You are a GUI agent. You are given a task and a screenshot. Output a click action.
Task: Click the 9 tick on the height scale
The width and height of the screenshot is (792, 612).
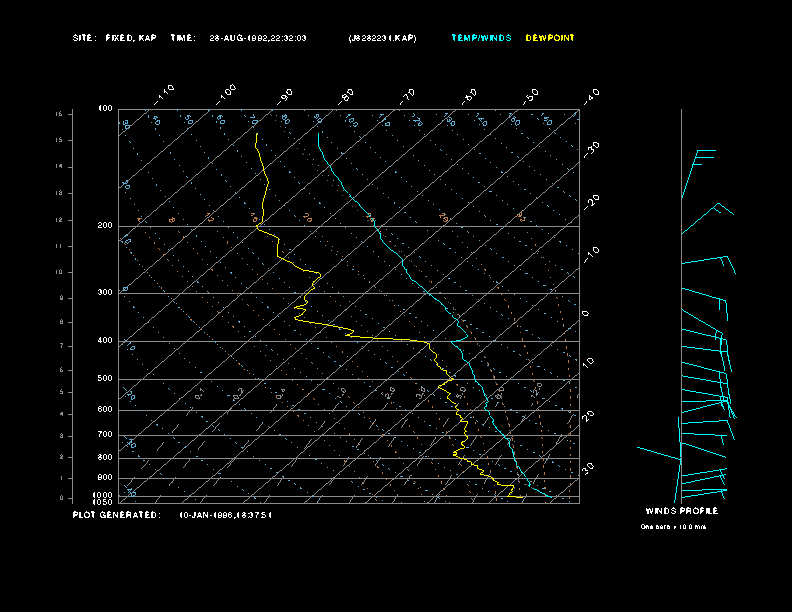click(62, 298)
